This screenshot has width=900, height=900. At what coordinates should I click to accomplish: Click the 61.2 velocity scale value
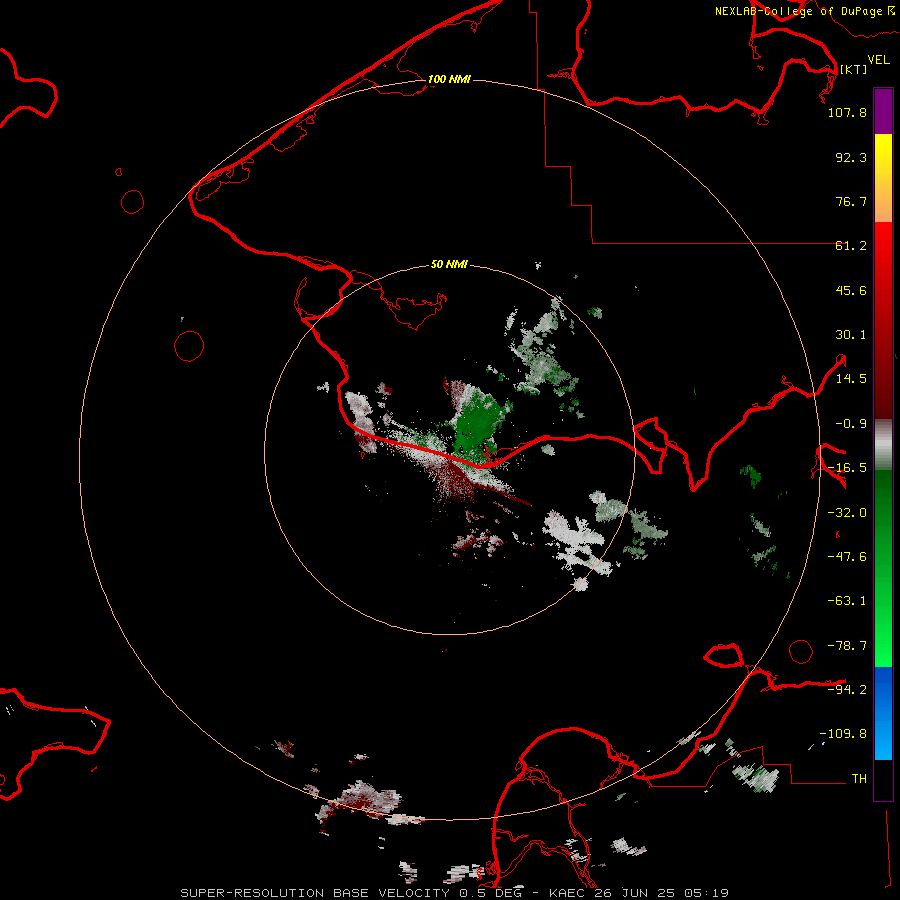pyautogui.click(x=851, y=246)
